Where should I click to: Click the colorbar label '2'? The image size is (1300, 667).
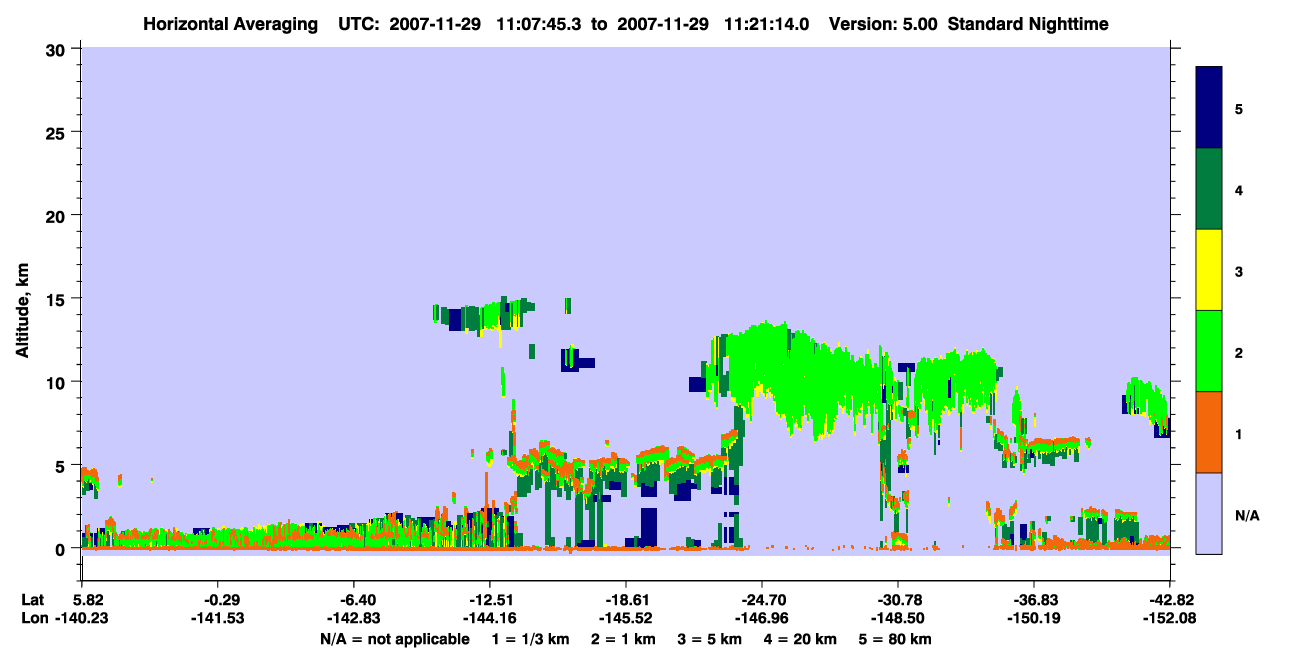click(x=1239, y=351)
